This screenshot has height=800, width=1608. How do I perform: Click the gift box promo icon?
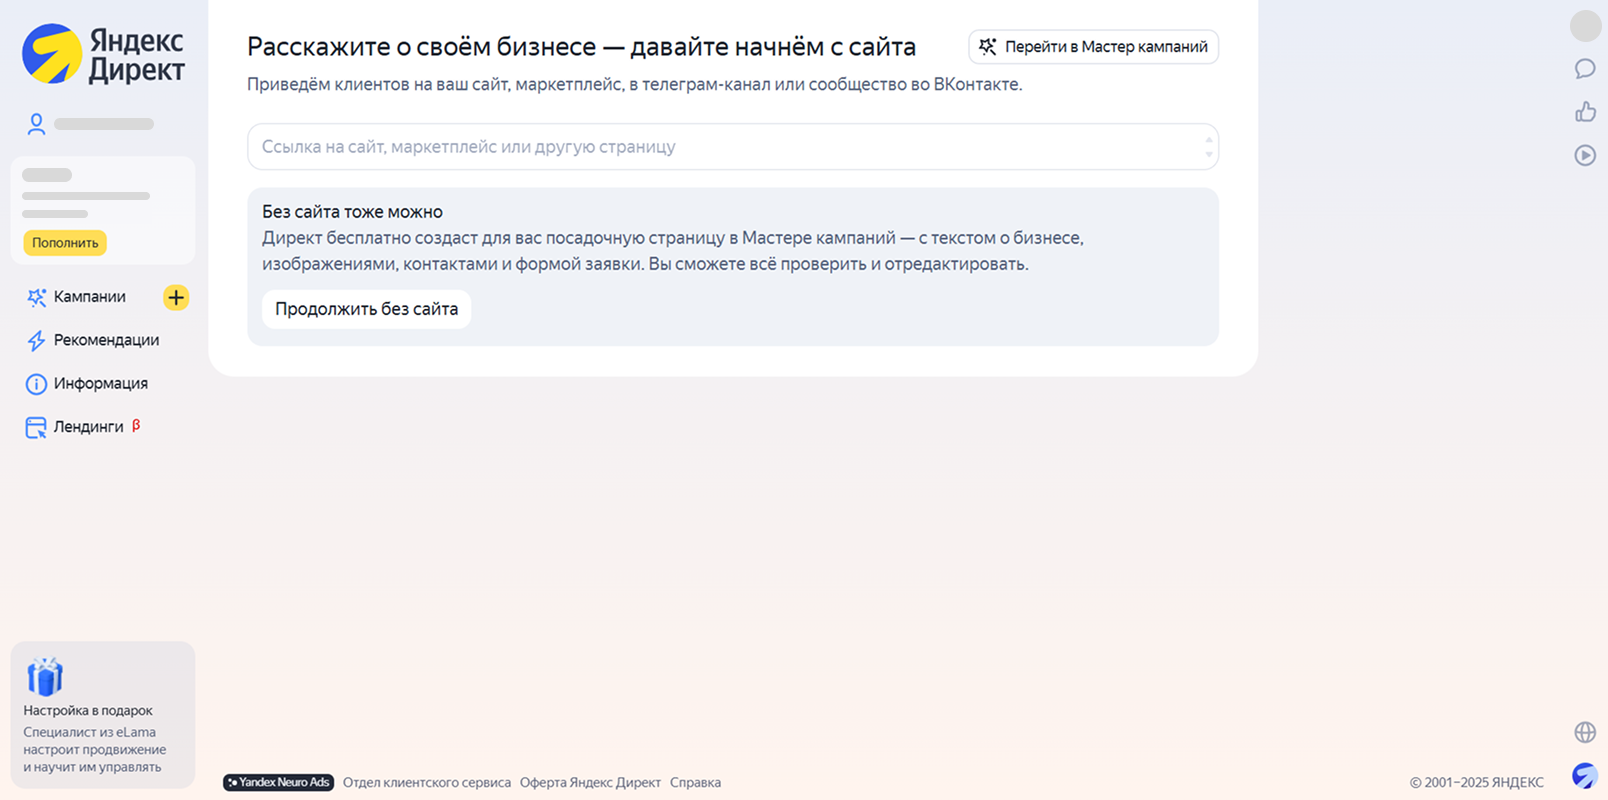click(44, 677)
